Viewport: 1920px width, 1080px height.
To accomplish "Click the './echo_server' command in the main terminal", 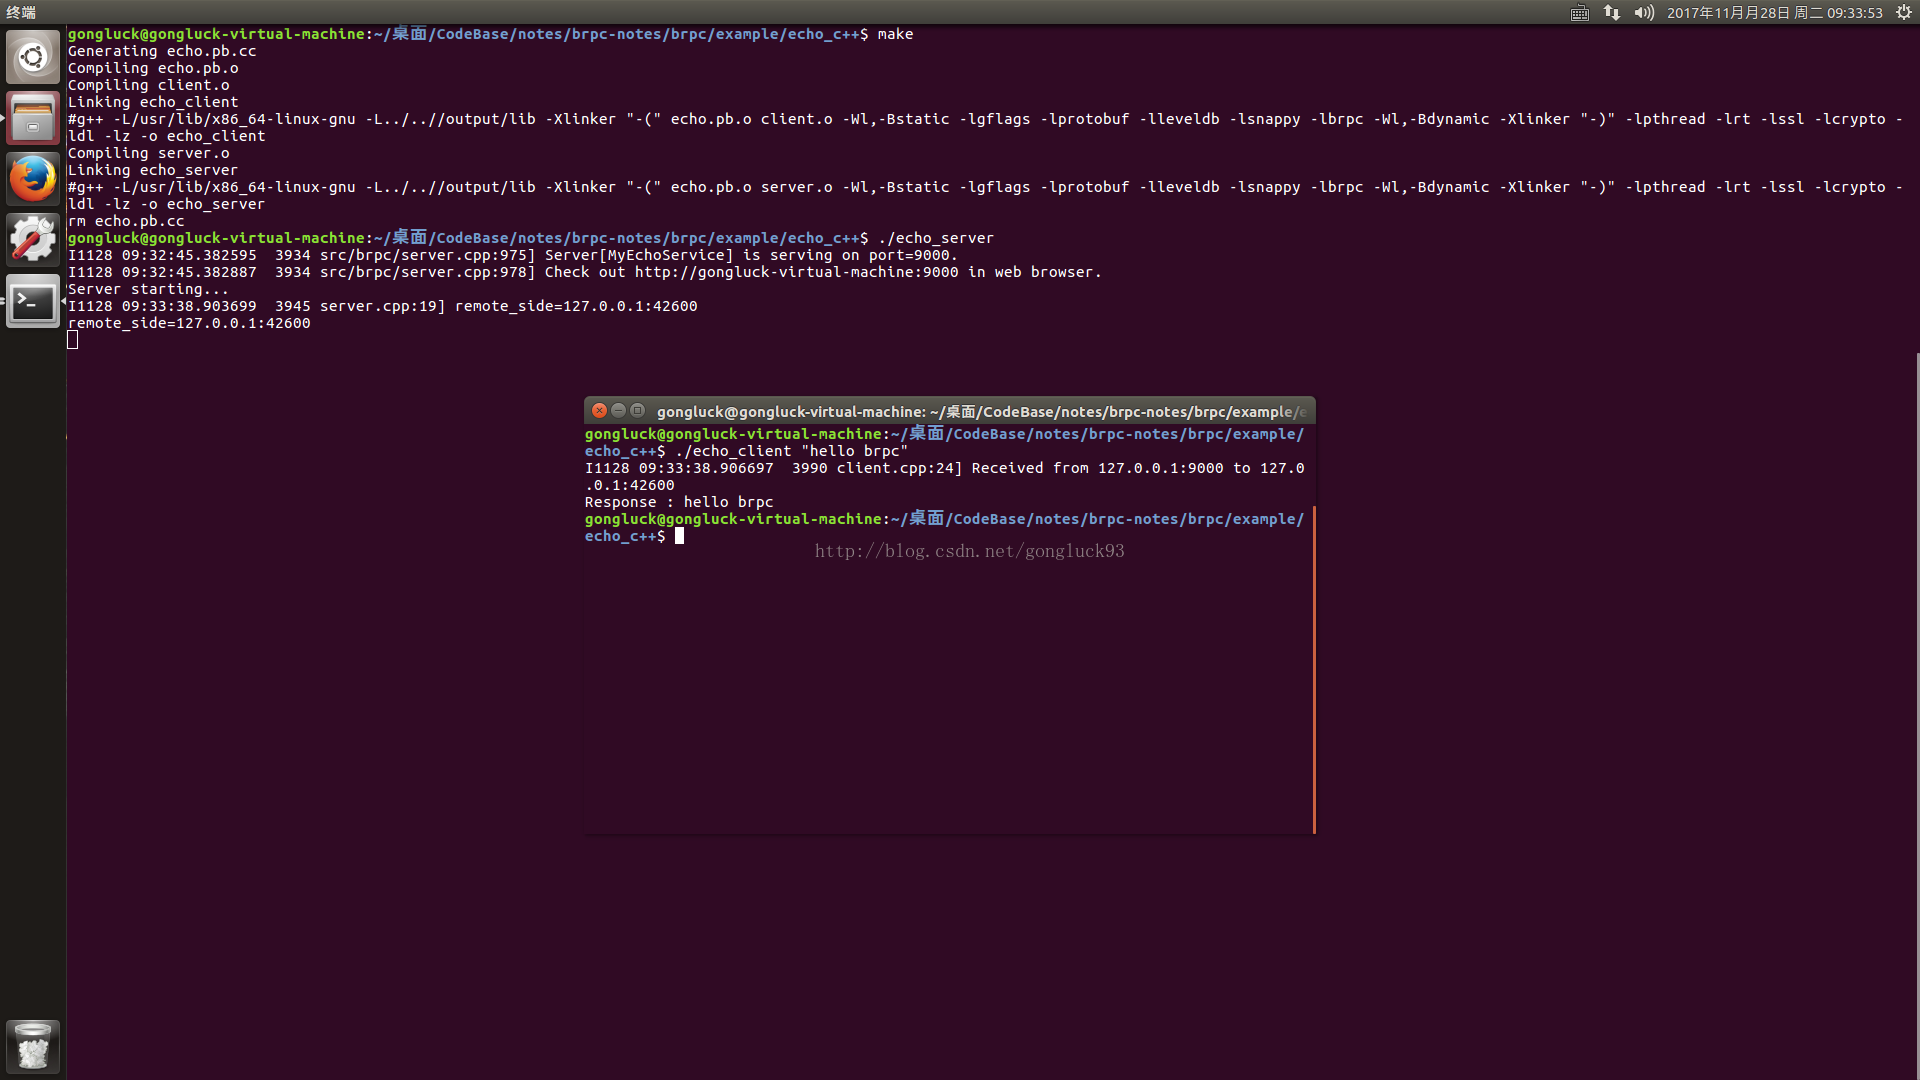I will [x=936, y=238].
